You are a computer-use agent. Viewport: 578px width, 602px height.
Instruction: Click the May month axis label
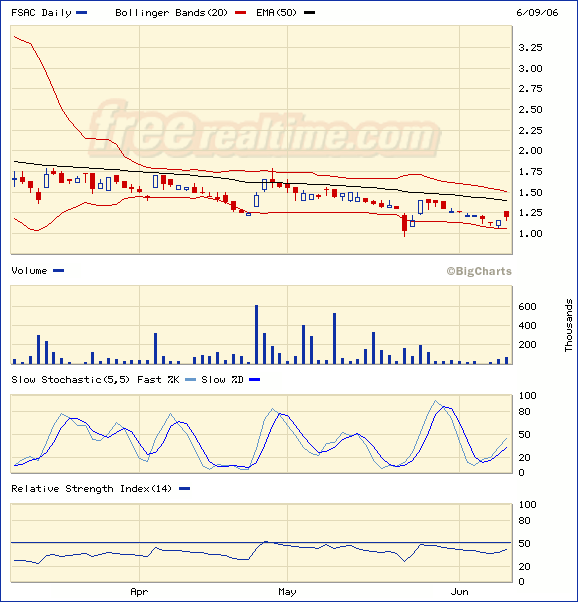pyautogui.click(x=287, y=592)
